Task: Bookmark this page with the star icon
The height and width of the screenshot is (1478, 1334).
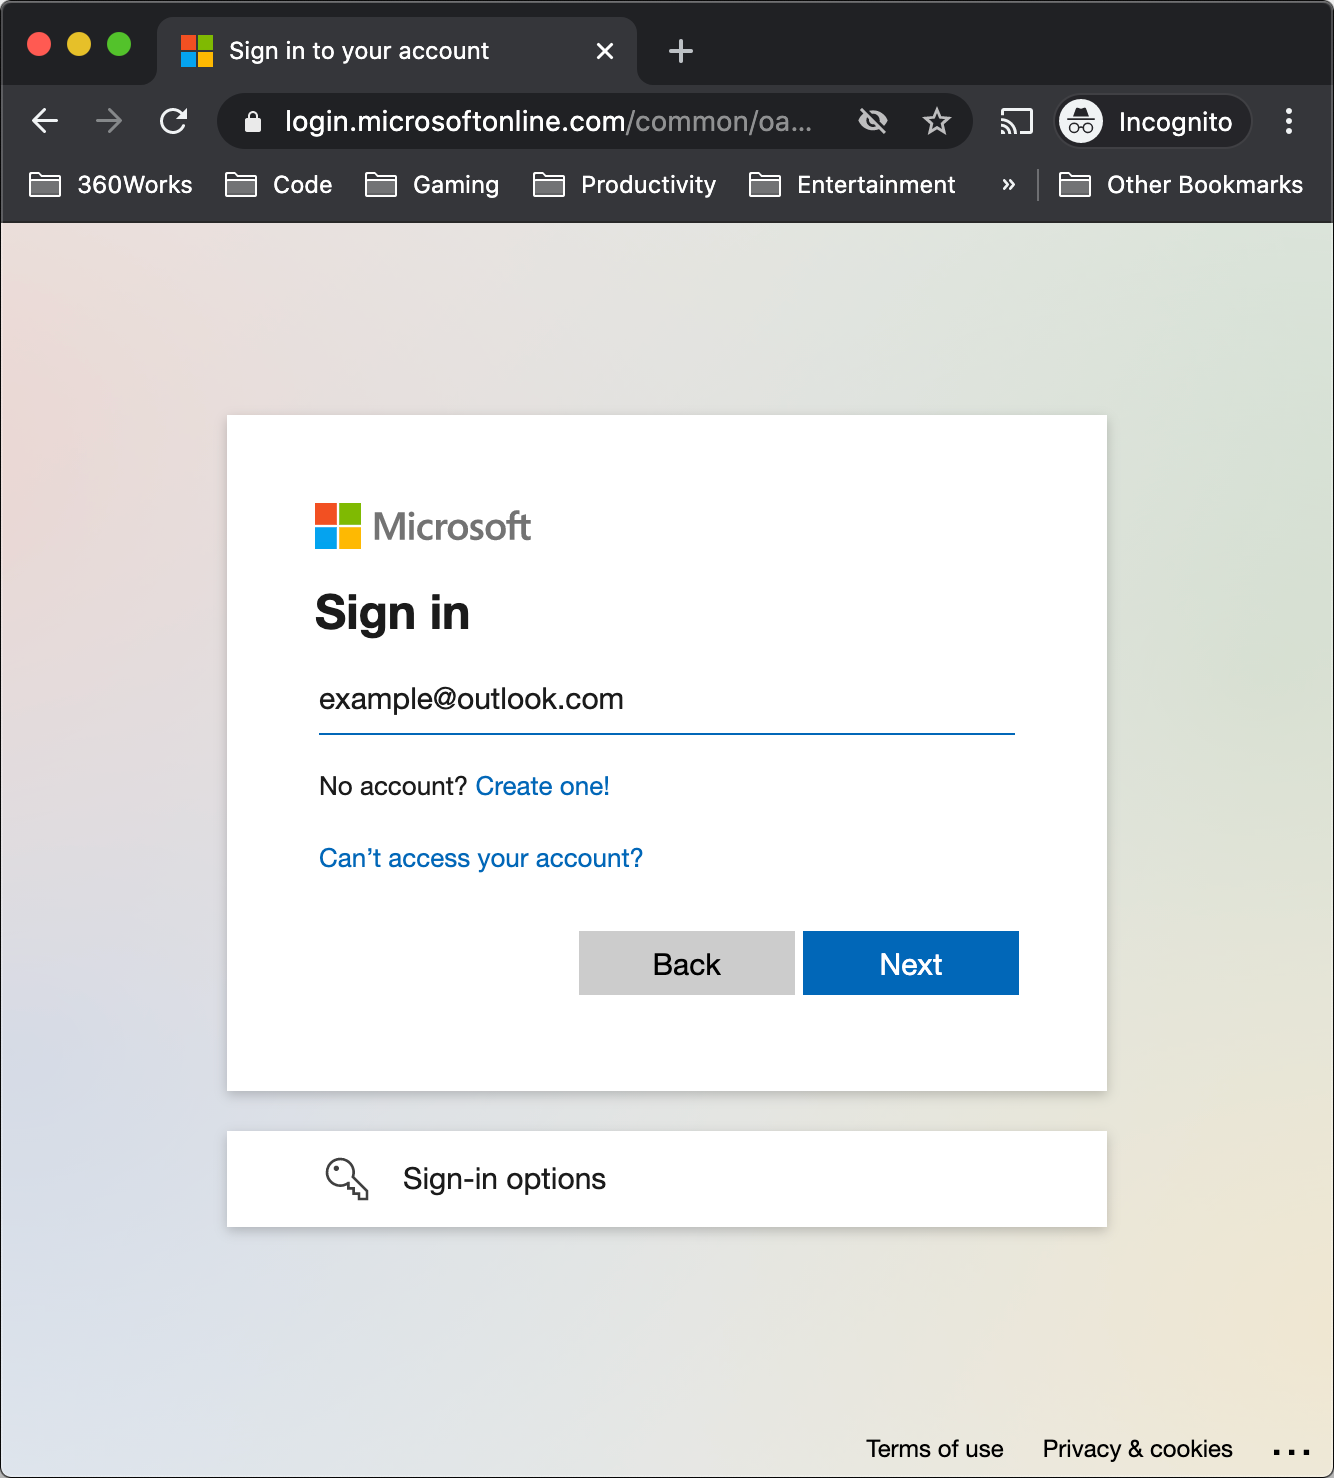Action: coord(937,121)
